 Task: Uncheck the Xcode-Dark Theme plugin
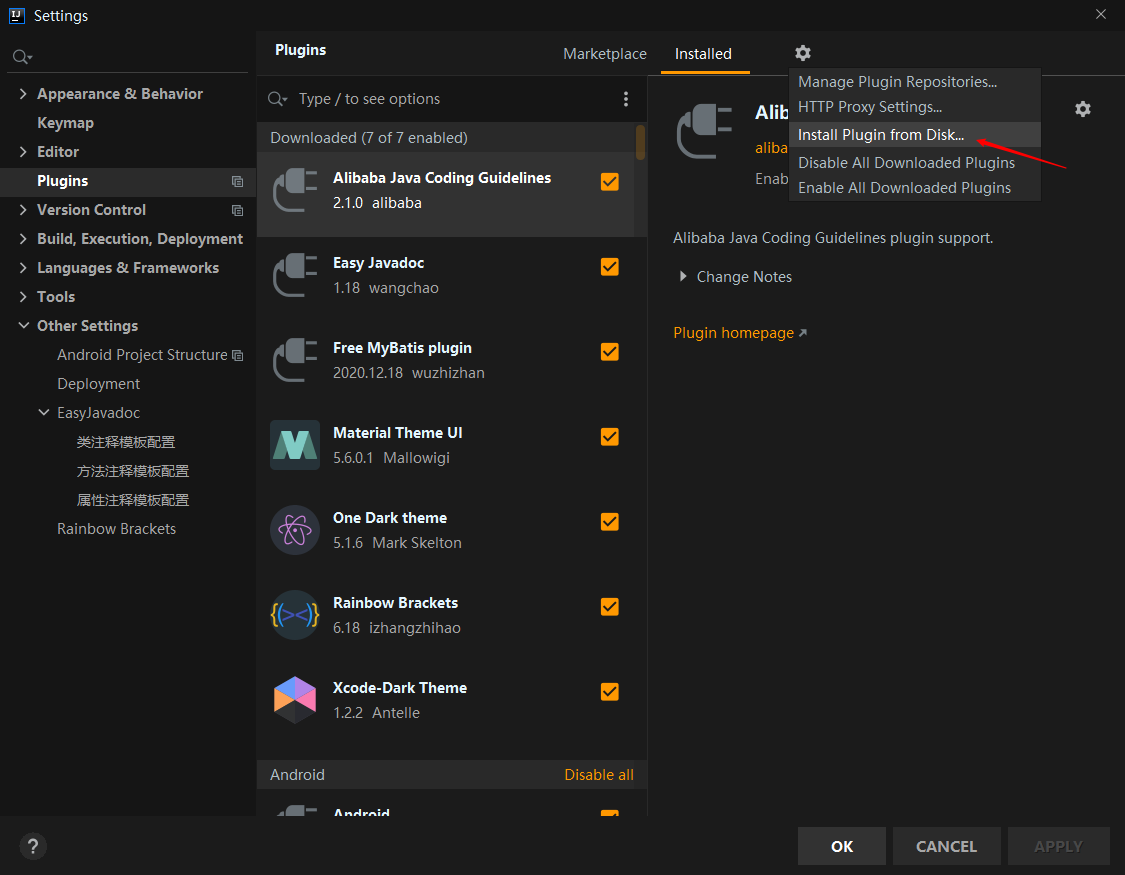pos(610,691)
